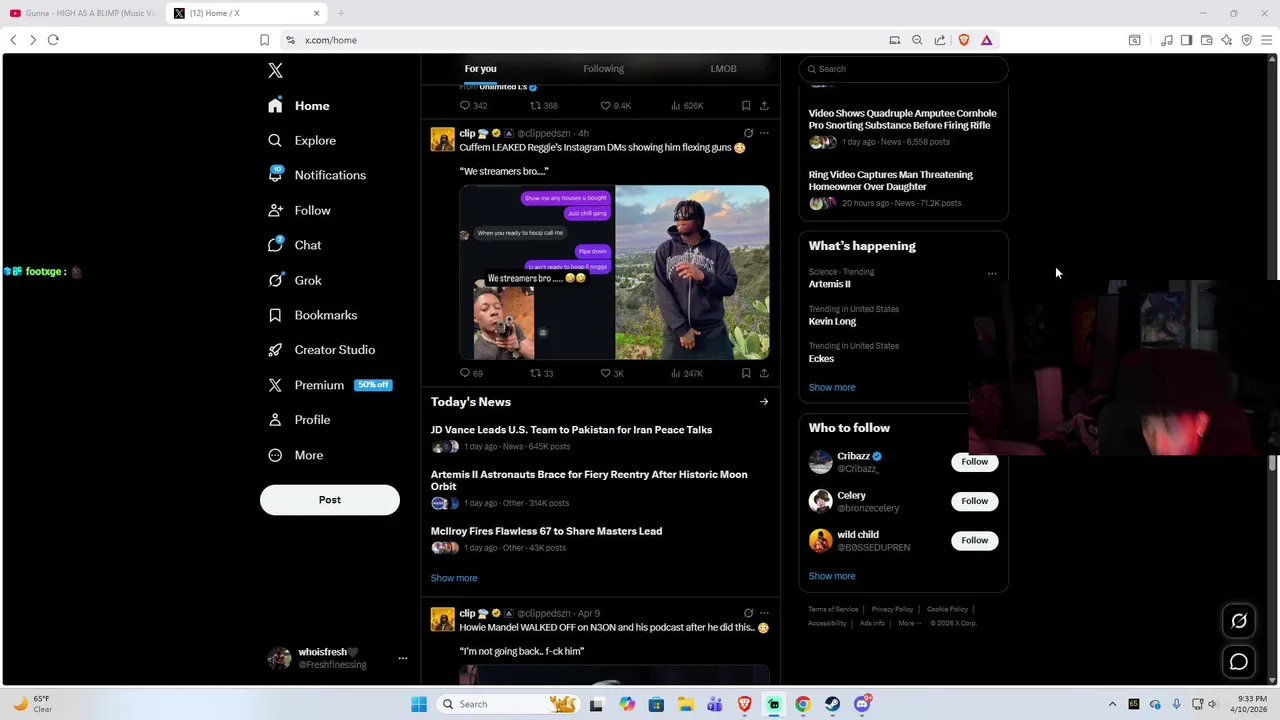The width and height of the screenshot is (1280, 720).
Task: View analytics of the Cuffem LEAKED post (247K)
Action: tap(686, 373)
